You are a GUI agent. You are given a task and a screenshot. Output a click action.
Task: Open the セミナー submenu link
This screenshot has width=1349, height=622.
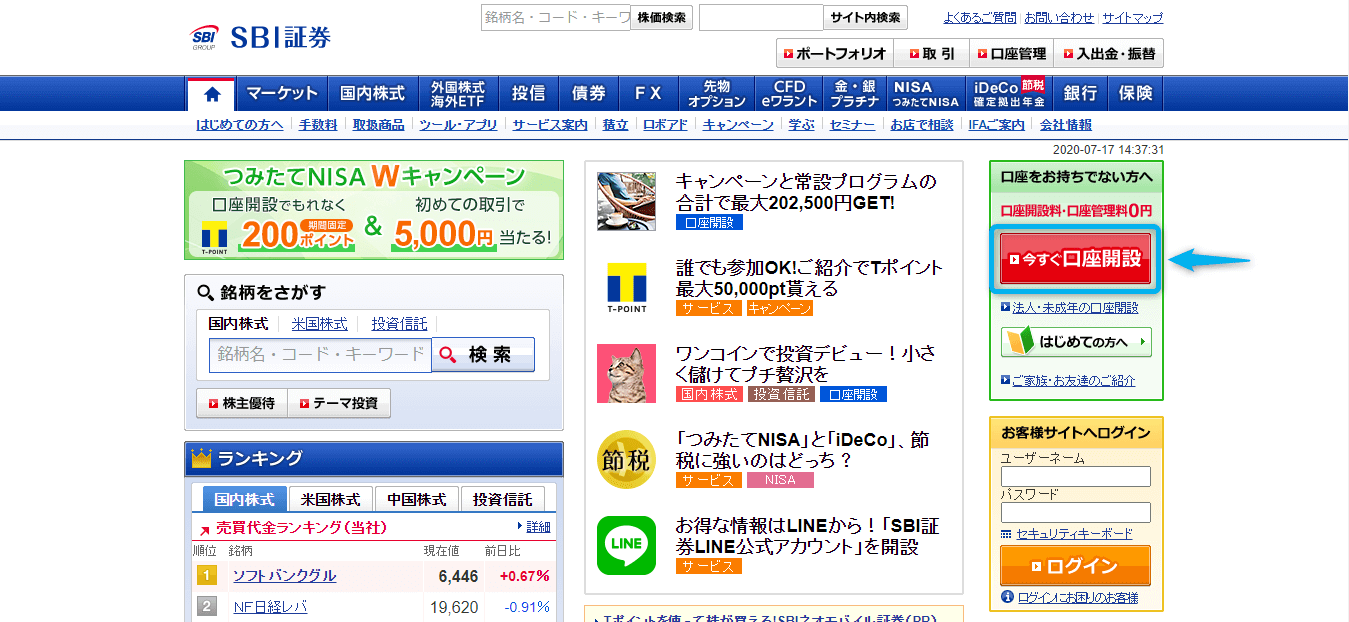(x=851, y=125)
